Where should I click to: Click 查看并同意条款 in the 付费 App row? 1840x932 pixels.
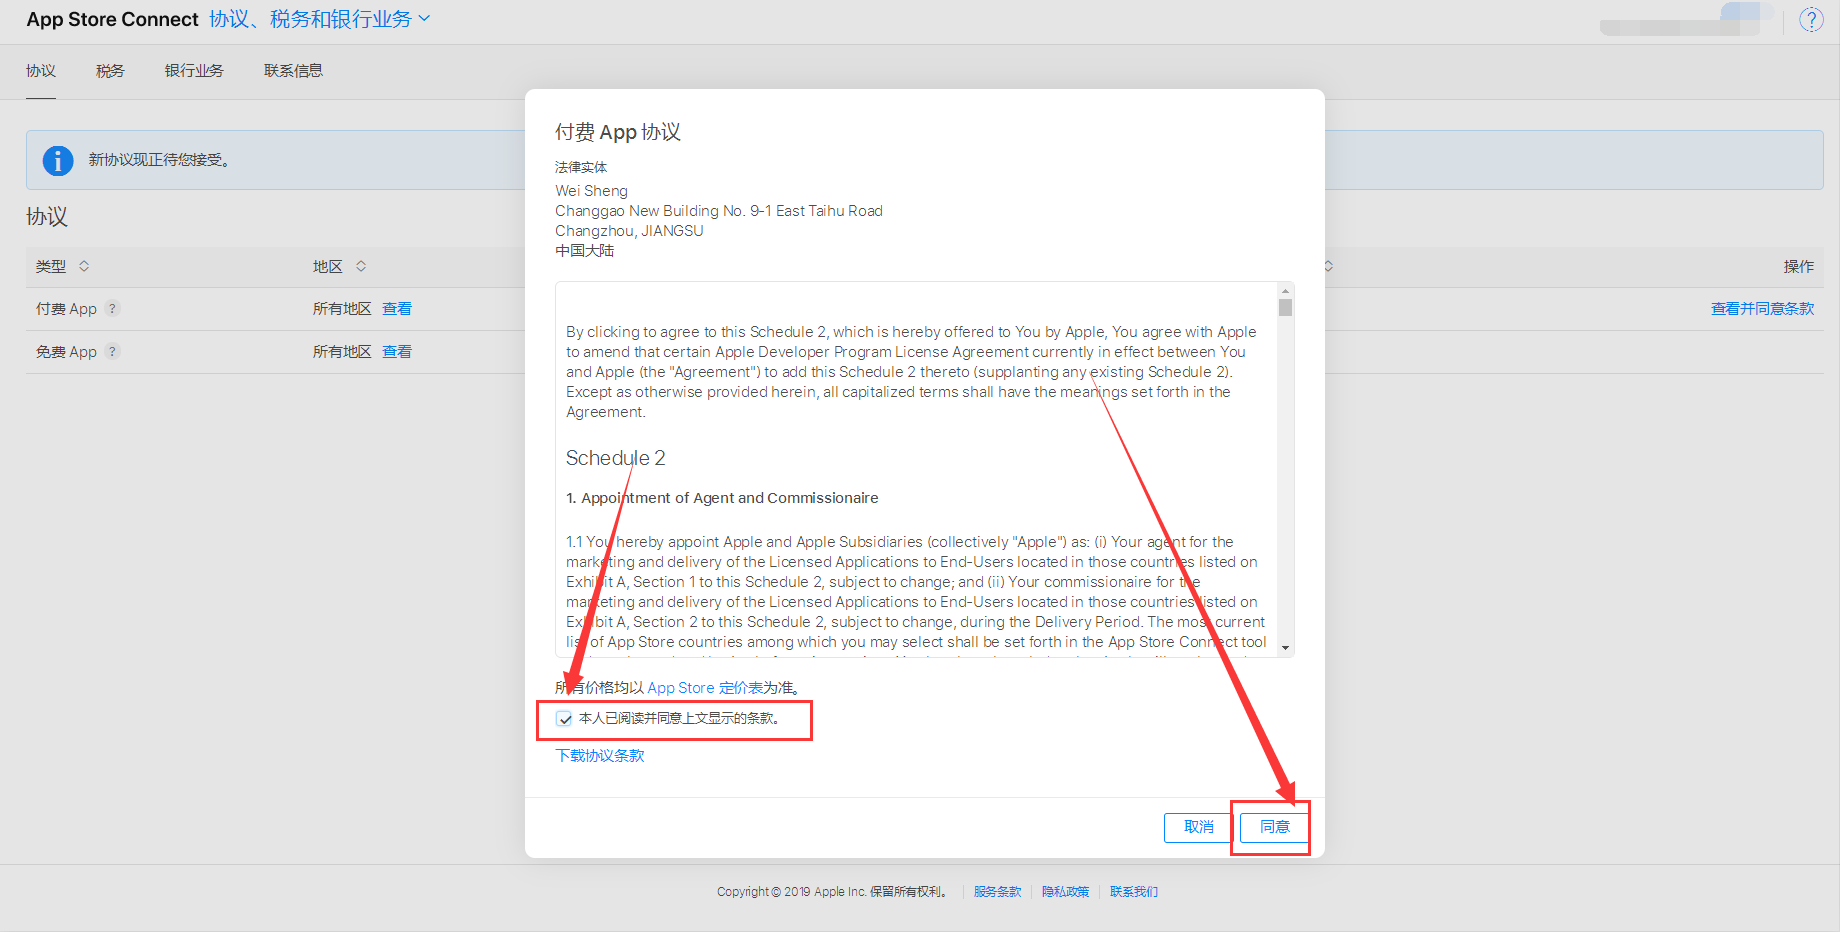(x=1762, y=309)
